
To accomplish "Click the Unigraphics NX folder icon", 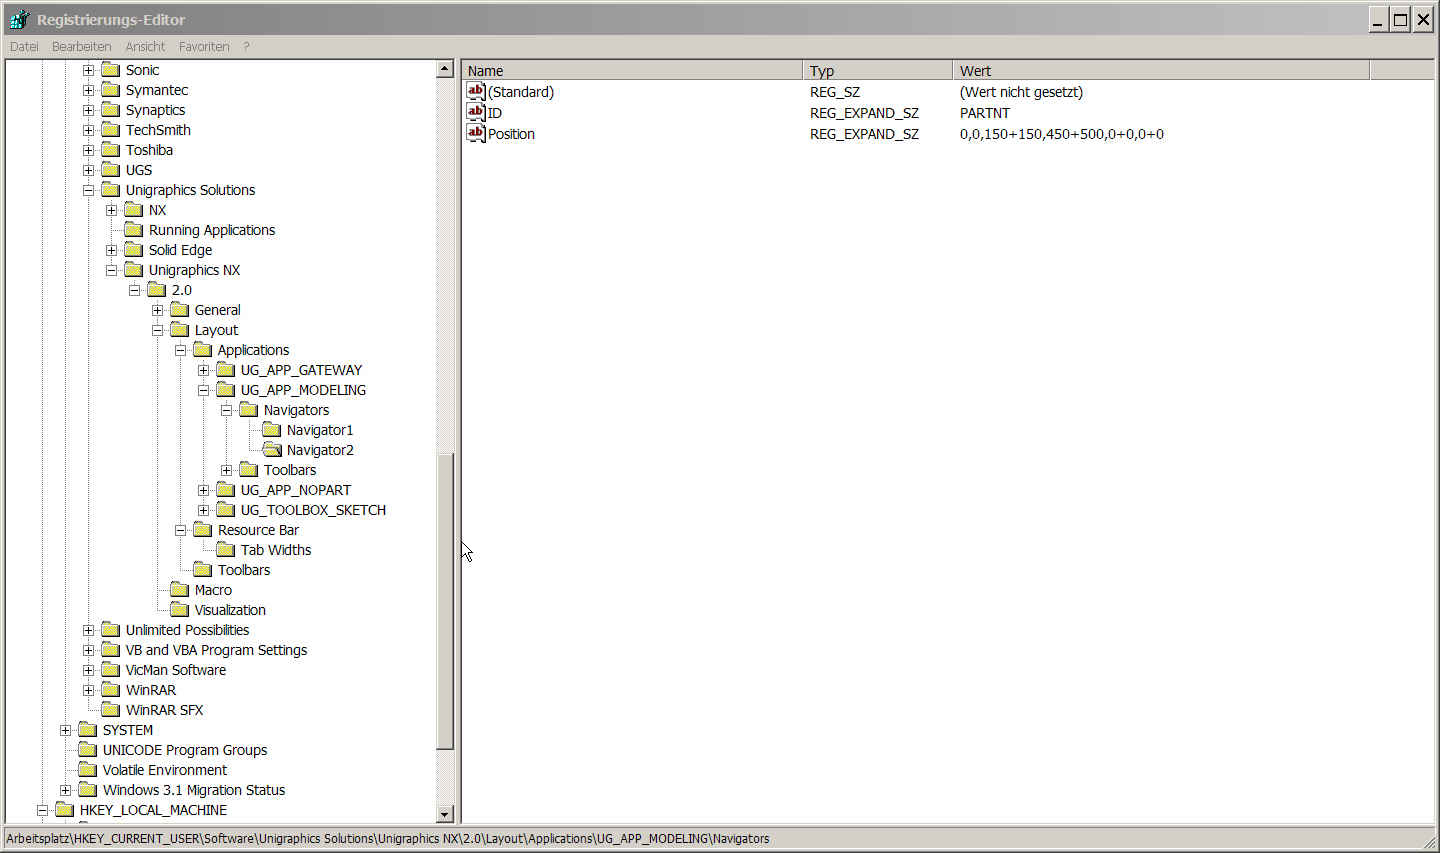I will (x=134, y=270).
